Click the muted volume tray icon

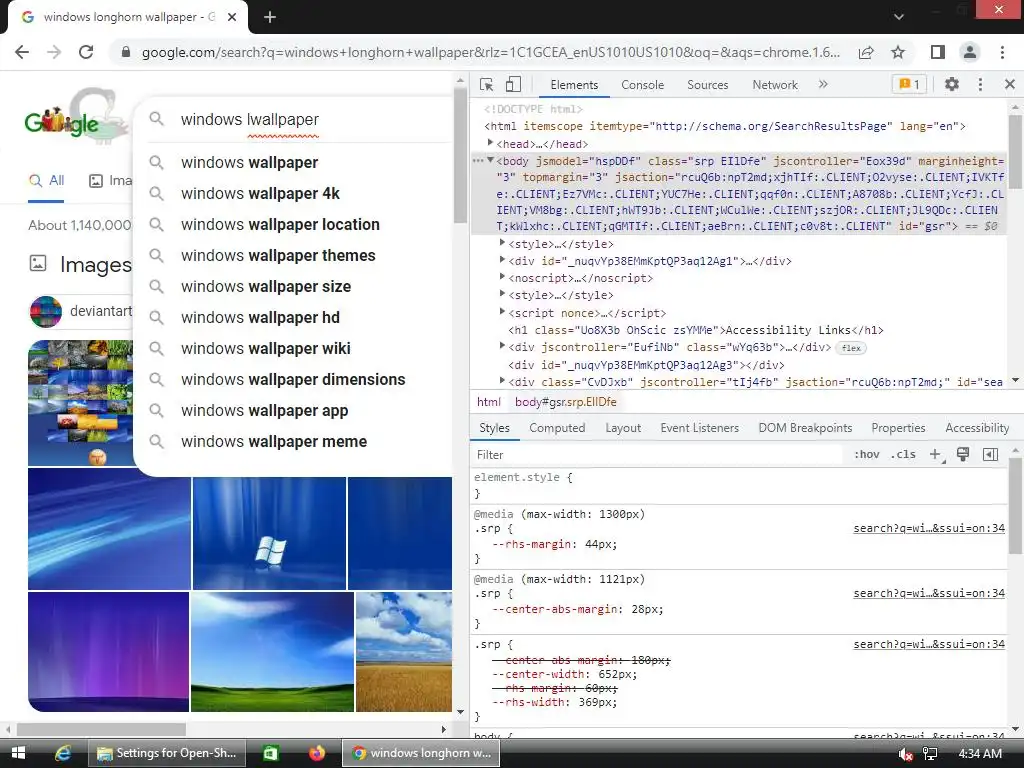pyautogui.click(x=905, y=754)
